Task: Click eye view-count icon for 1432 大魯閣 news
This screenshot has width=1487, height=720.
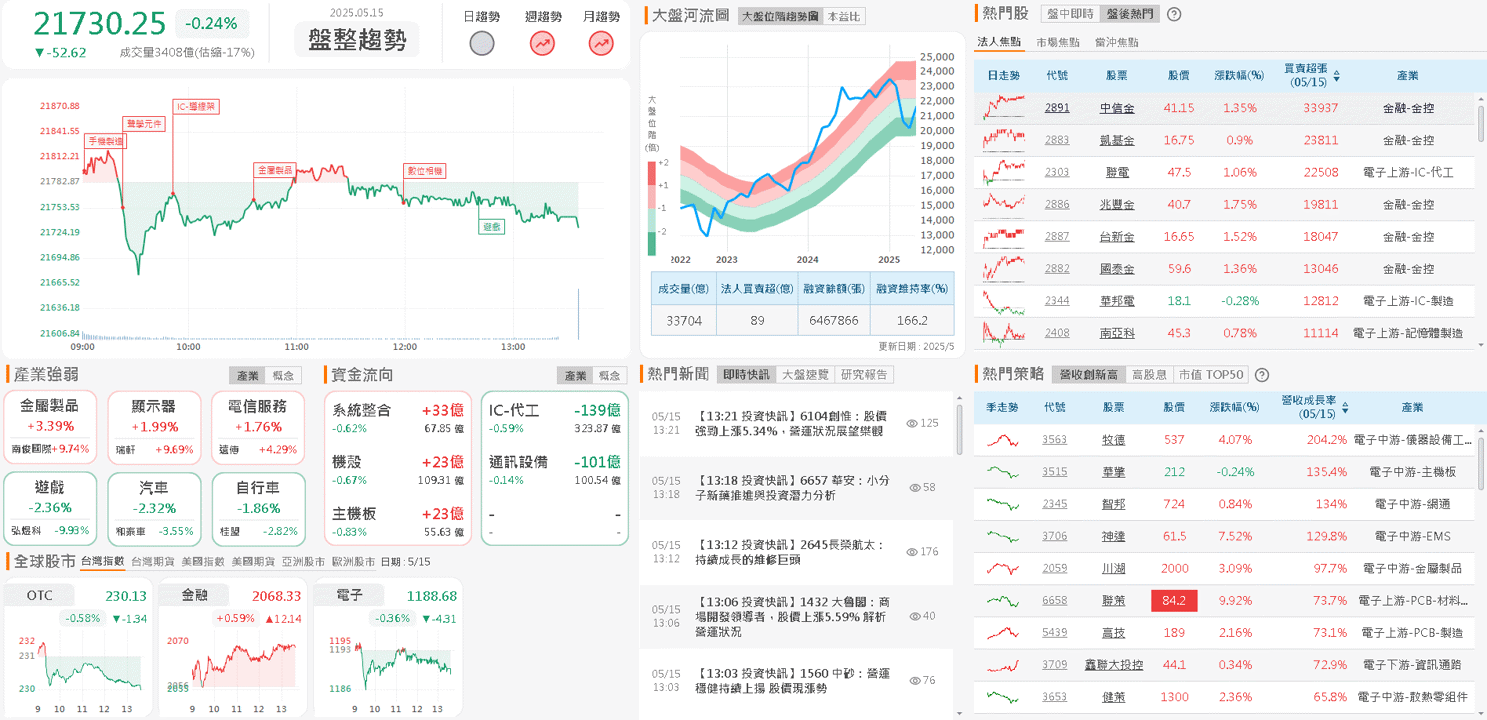Action: click(915, 616)
